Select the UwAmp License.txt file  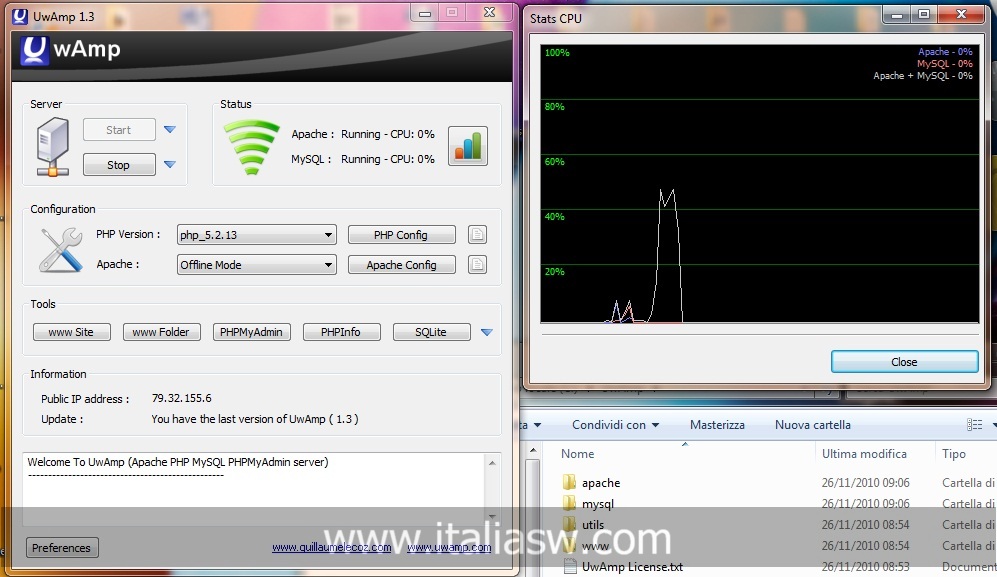click(x=632, y=567)
